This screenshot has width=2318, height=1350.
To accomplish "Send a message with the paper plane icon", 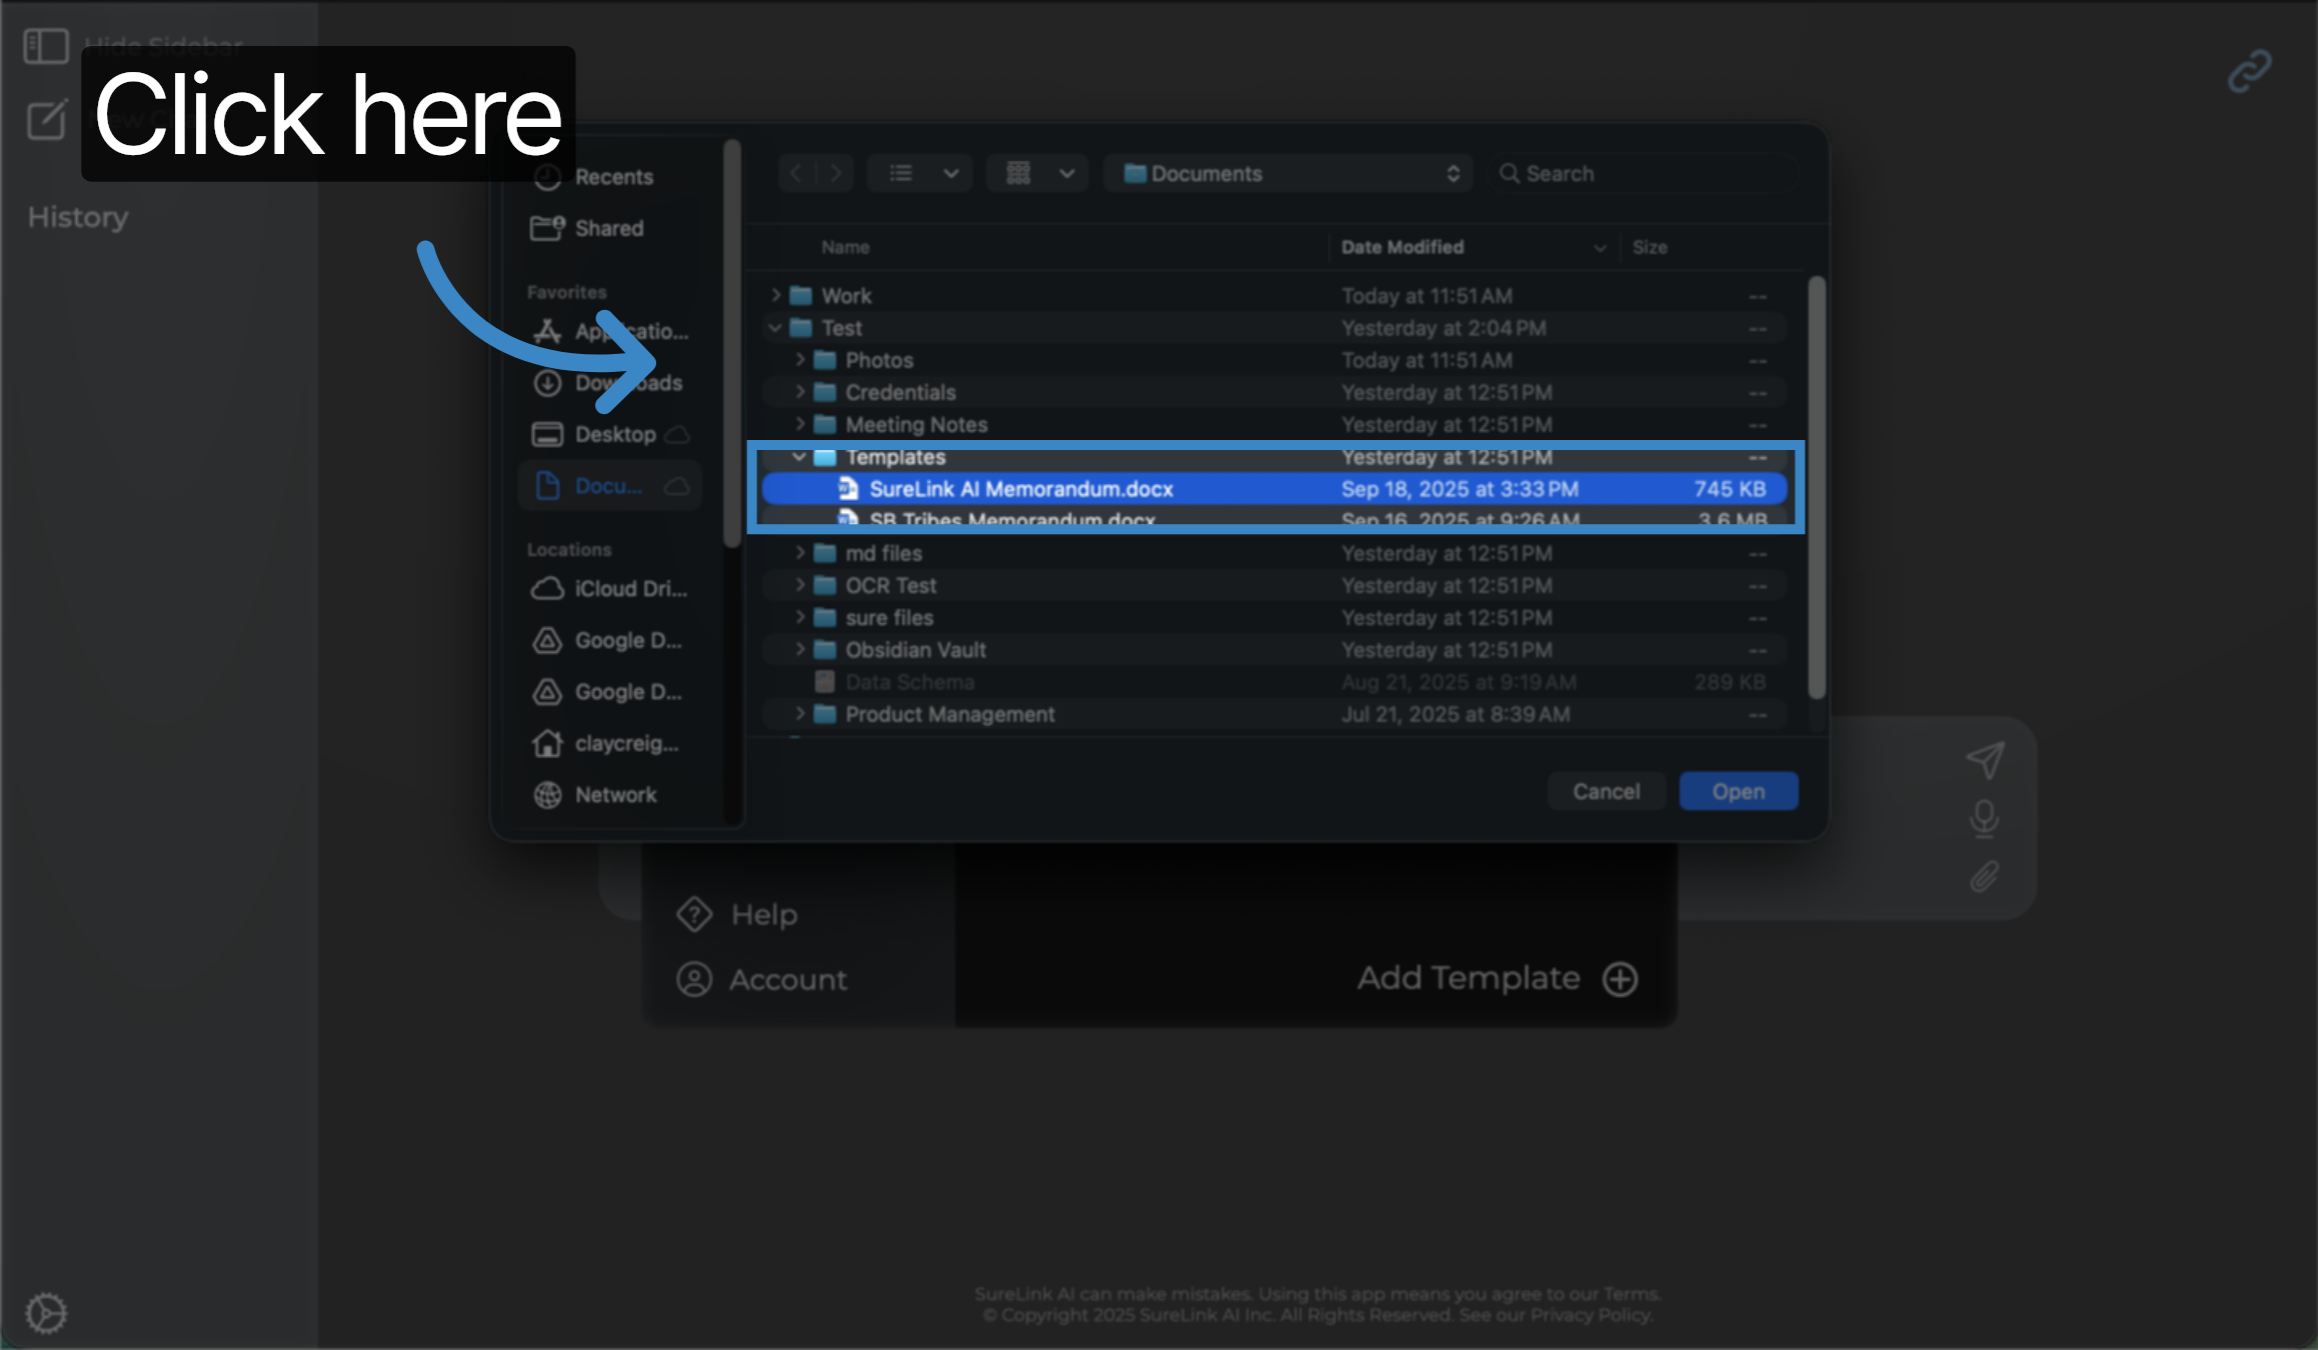I will (x=1986, y=760).
